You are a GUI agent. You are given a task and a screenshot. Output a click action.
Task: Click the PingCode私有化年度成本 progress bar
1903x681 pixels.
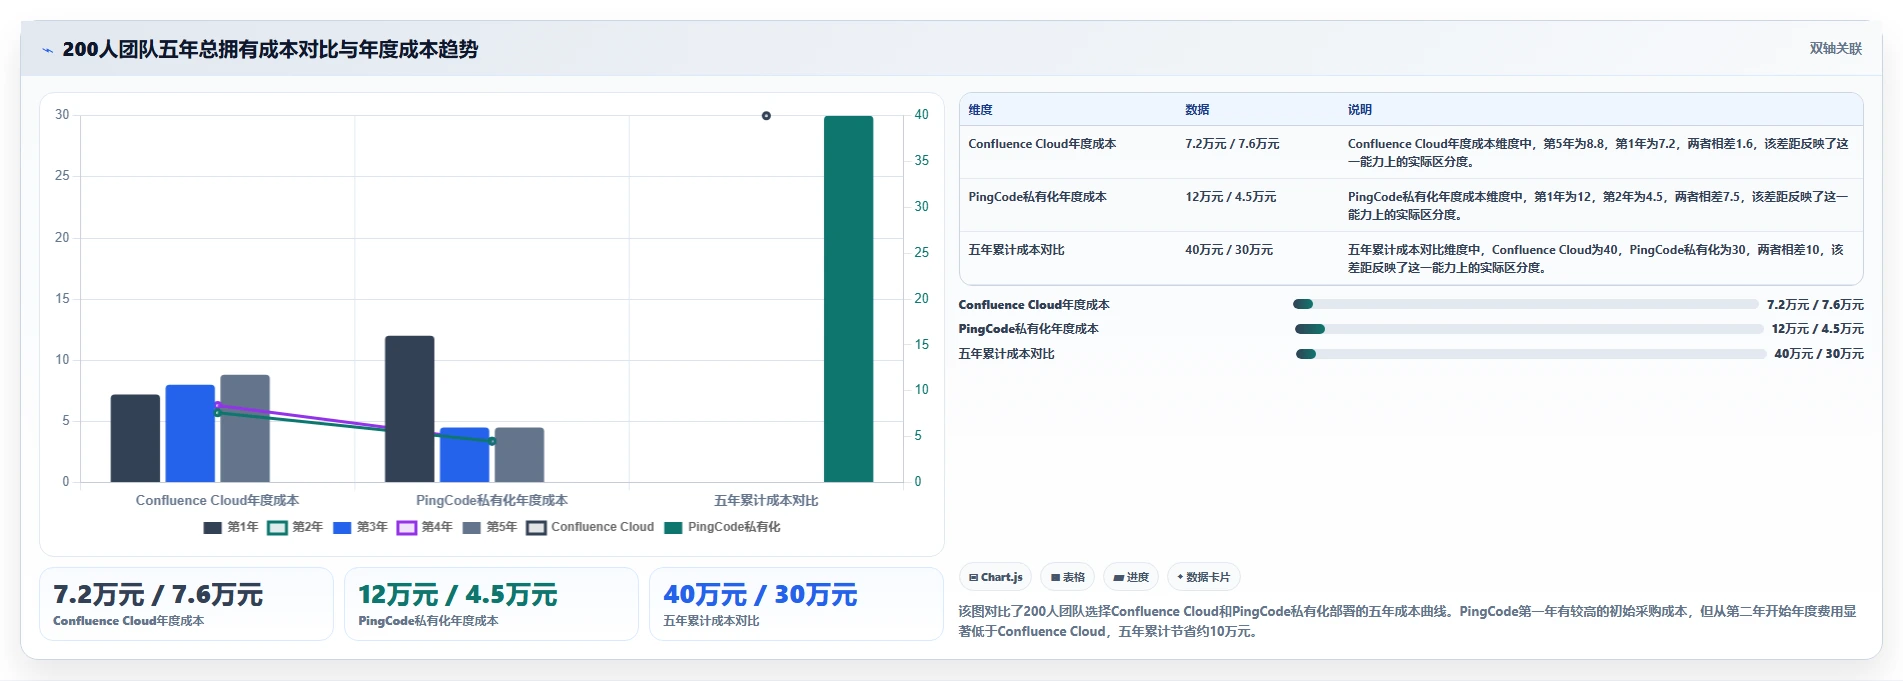point(1529,329)
